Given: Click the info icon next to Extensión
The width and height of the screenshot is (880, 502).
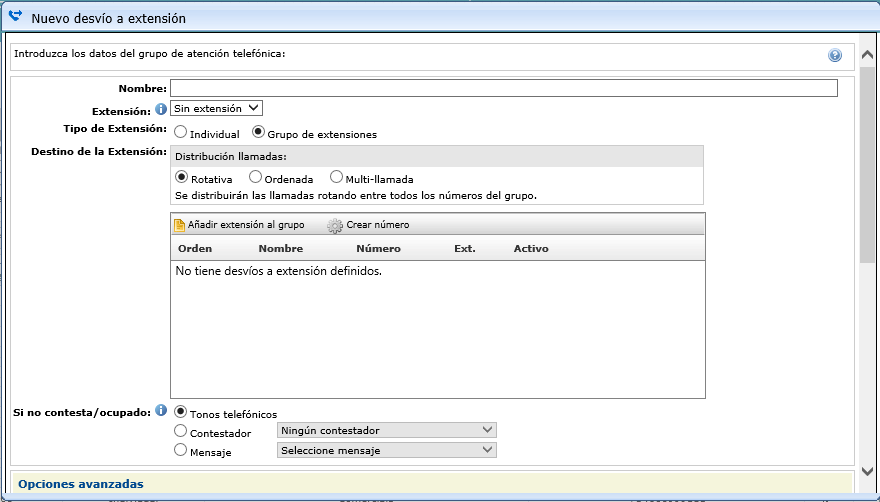Looking at the screenshot, I should (x=161, y=108).
